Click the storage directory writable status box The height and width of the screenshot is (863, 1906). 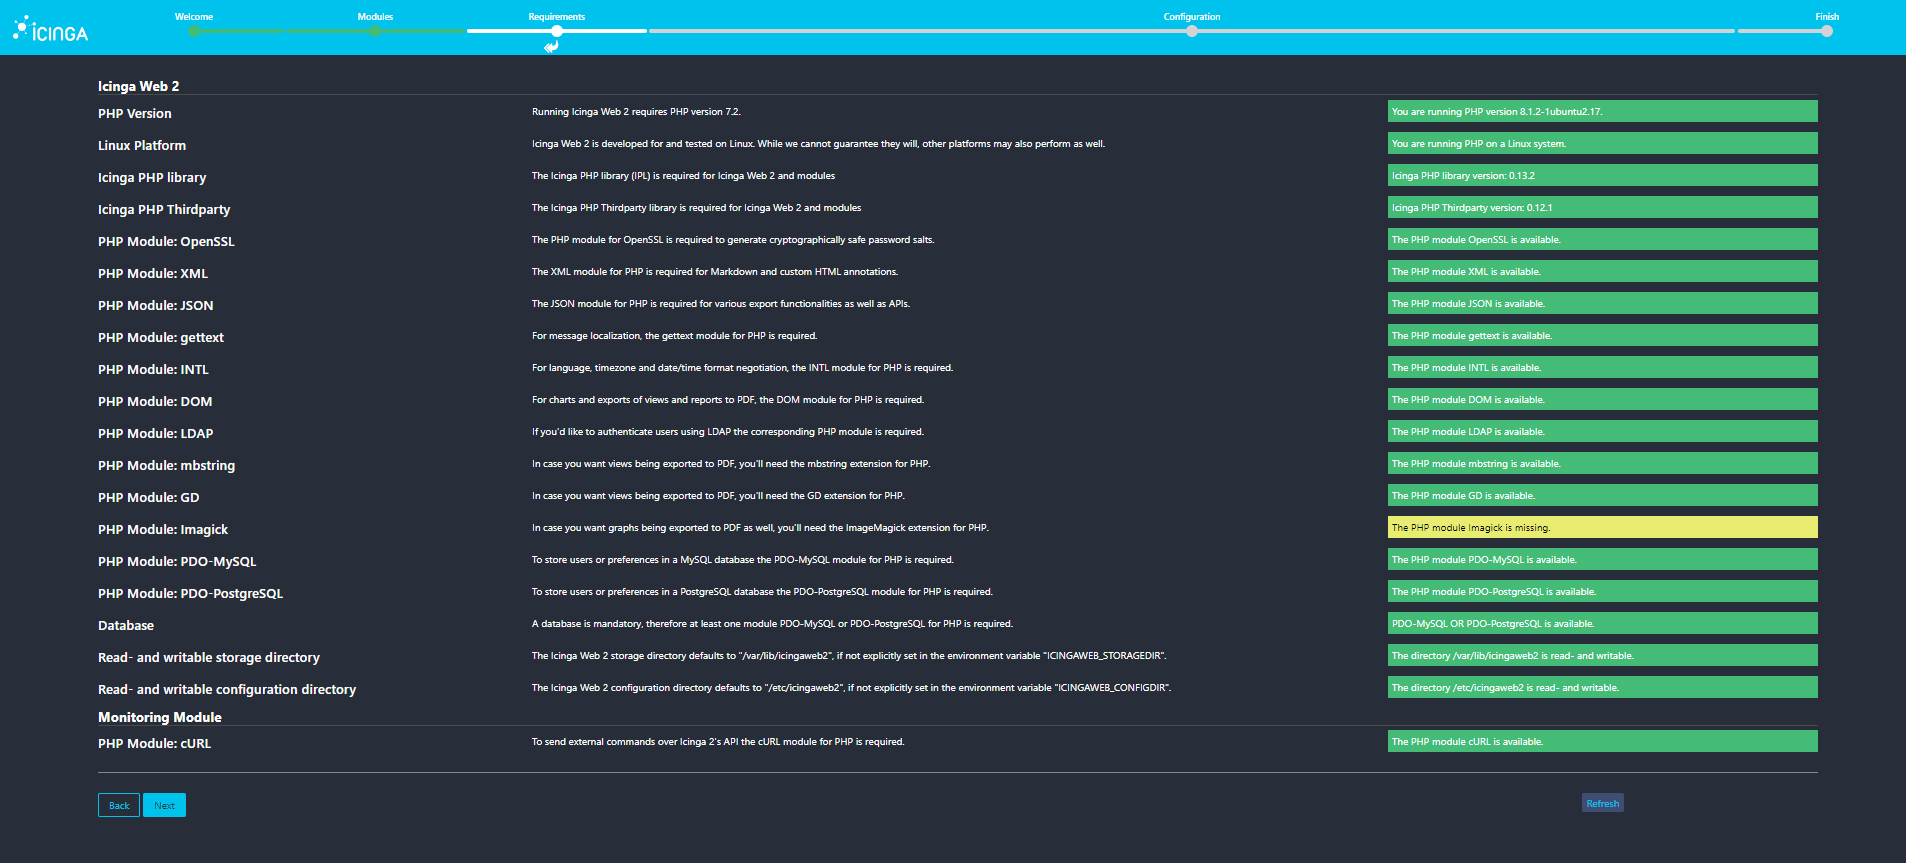[1602, 656]
